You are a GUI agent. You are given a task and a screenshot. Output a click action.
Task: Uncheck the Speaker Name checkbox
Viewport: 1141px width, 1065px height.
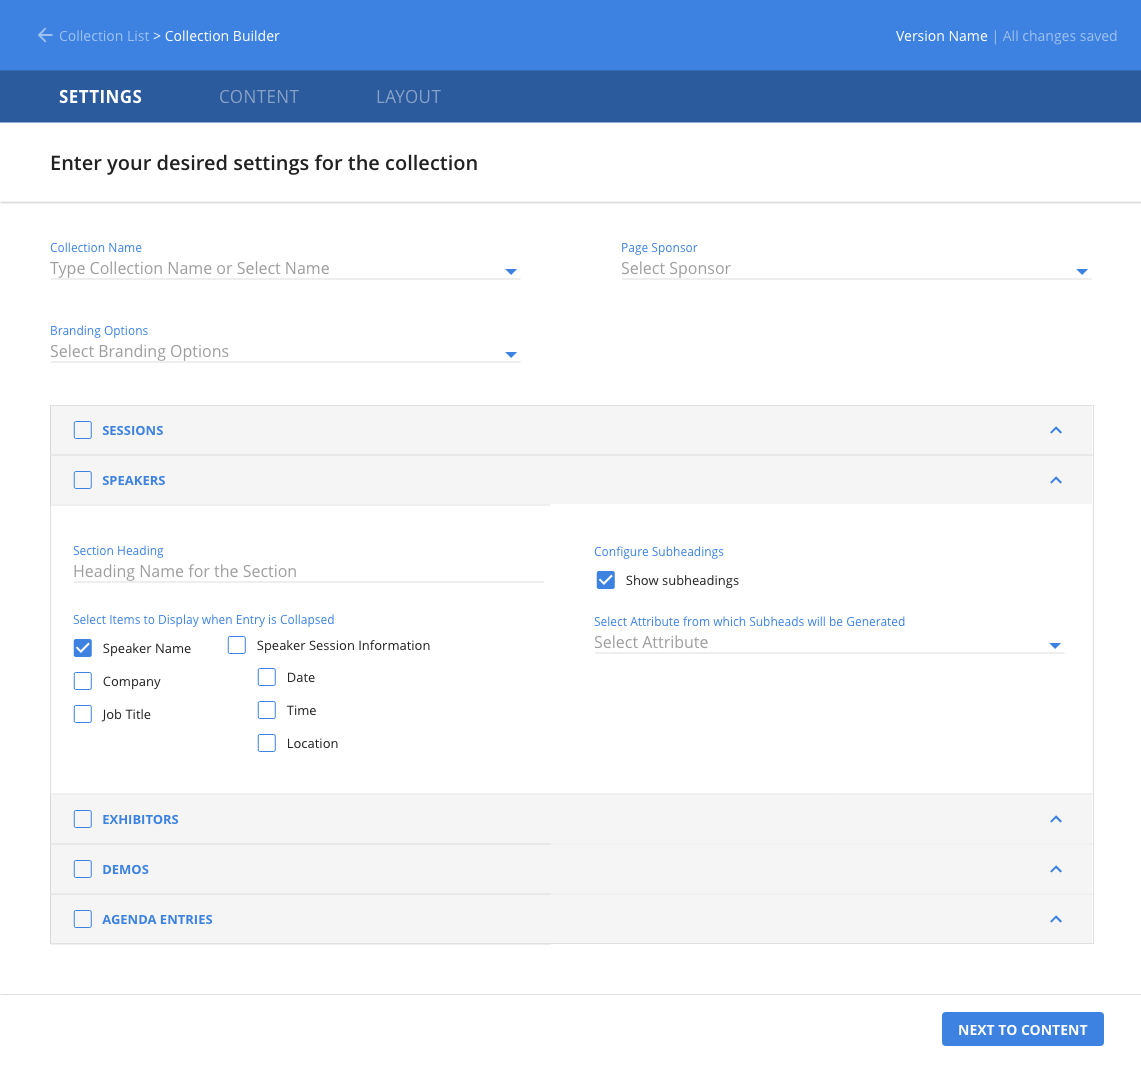coord(83,648)
